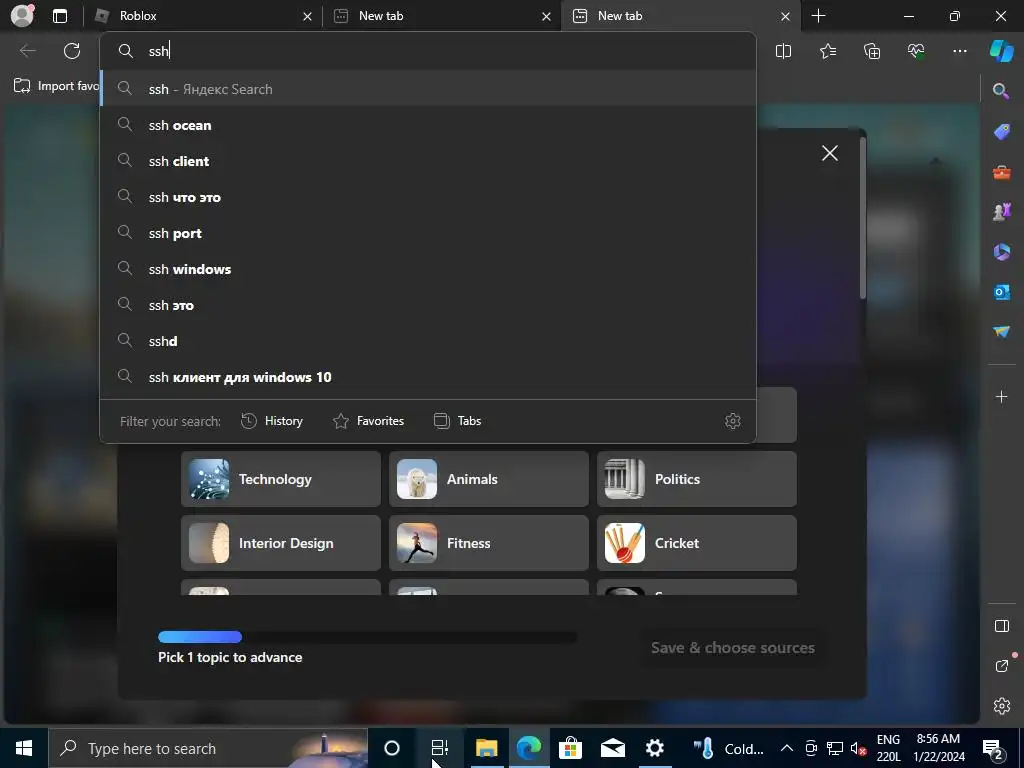The width and height of the screenshot is (1024, 768).
Task: Open the sidebar Games chess icon
Action: 1002,212
